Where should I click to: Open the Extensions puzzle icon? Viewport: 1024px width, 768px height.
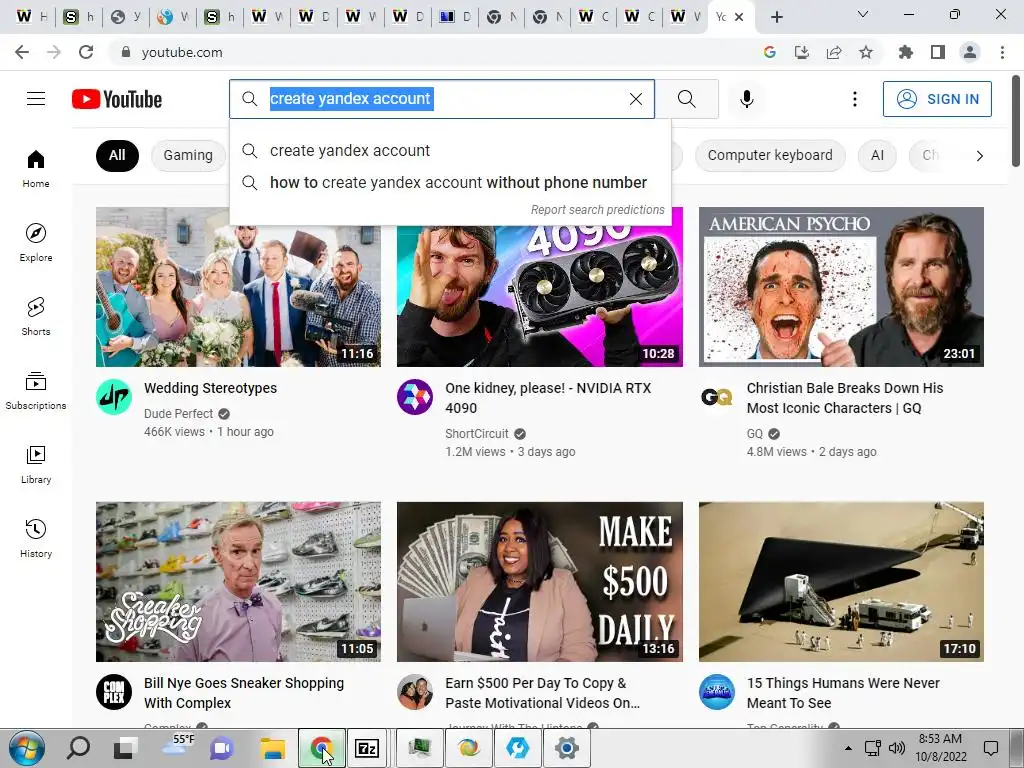click(x=906, y=52)
